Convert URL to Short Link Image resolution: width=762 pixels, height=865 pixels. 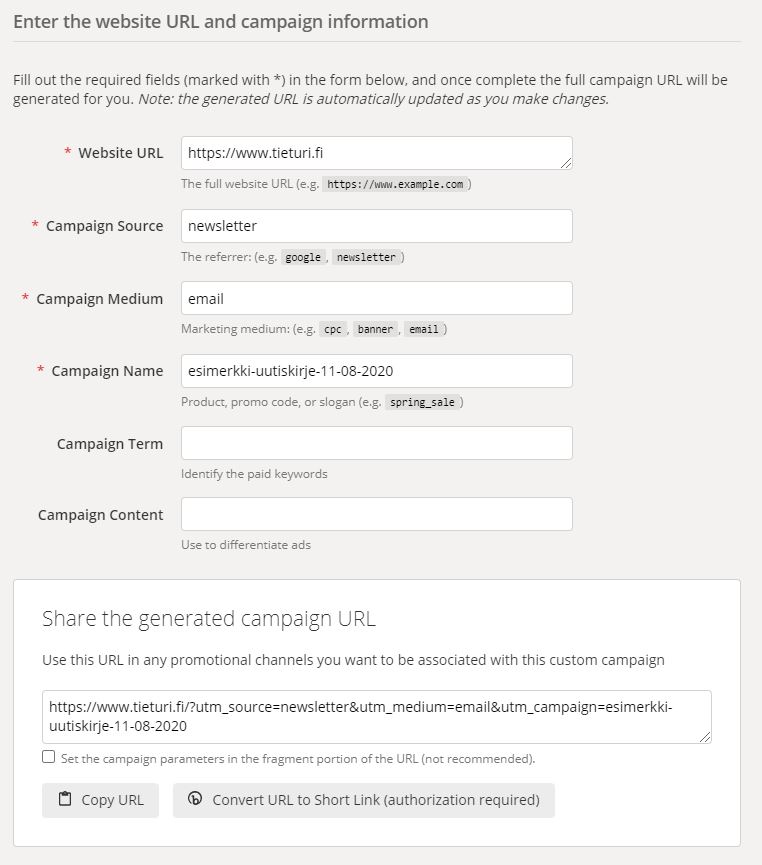[x=363, y=800]
